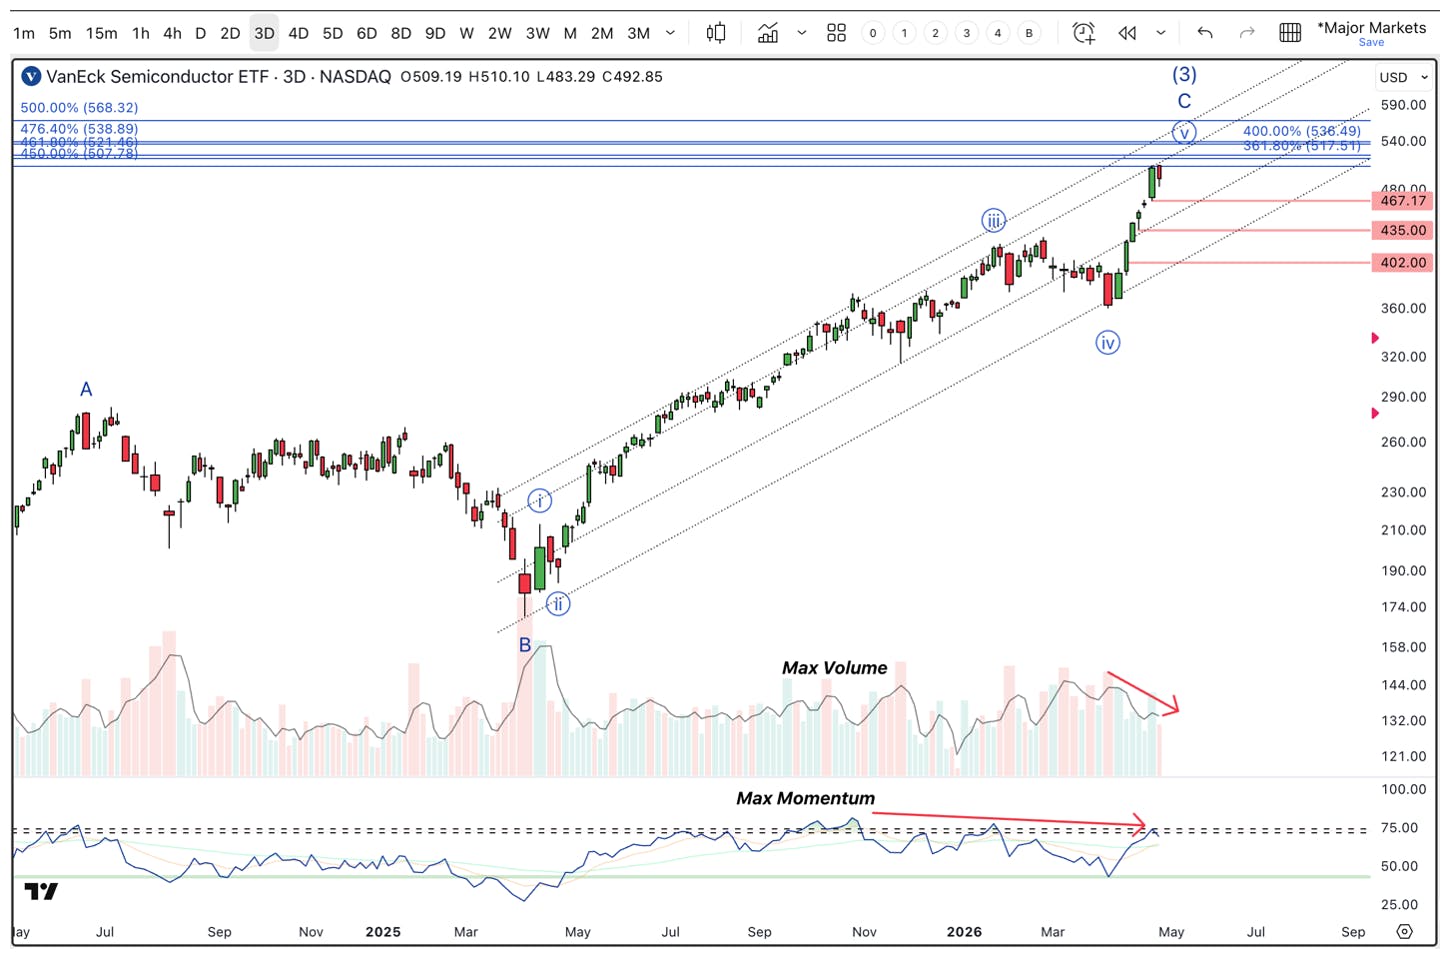1446x958 pixels.
Task: Click the 402.00 price level label
Action: pos(1402,262)
